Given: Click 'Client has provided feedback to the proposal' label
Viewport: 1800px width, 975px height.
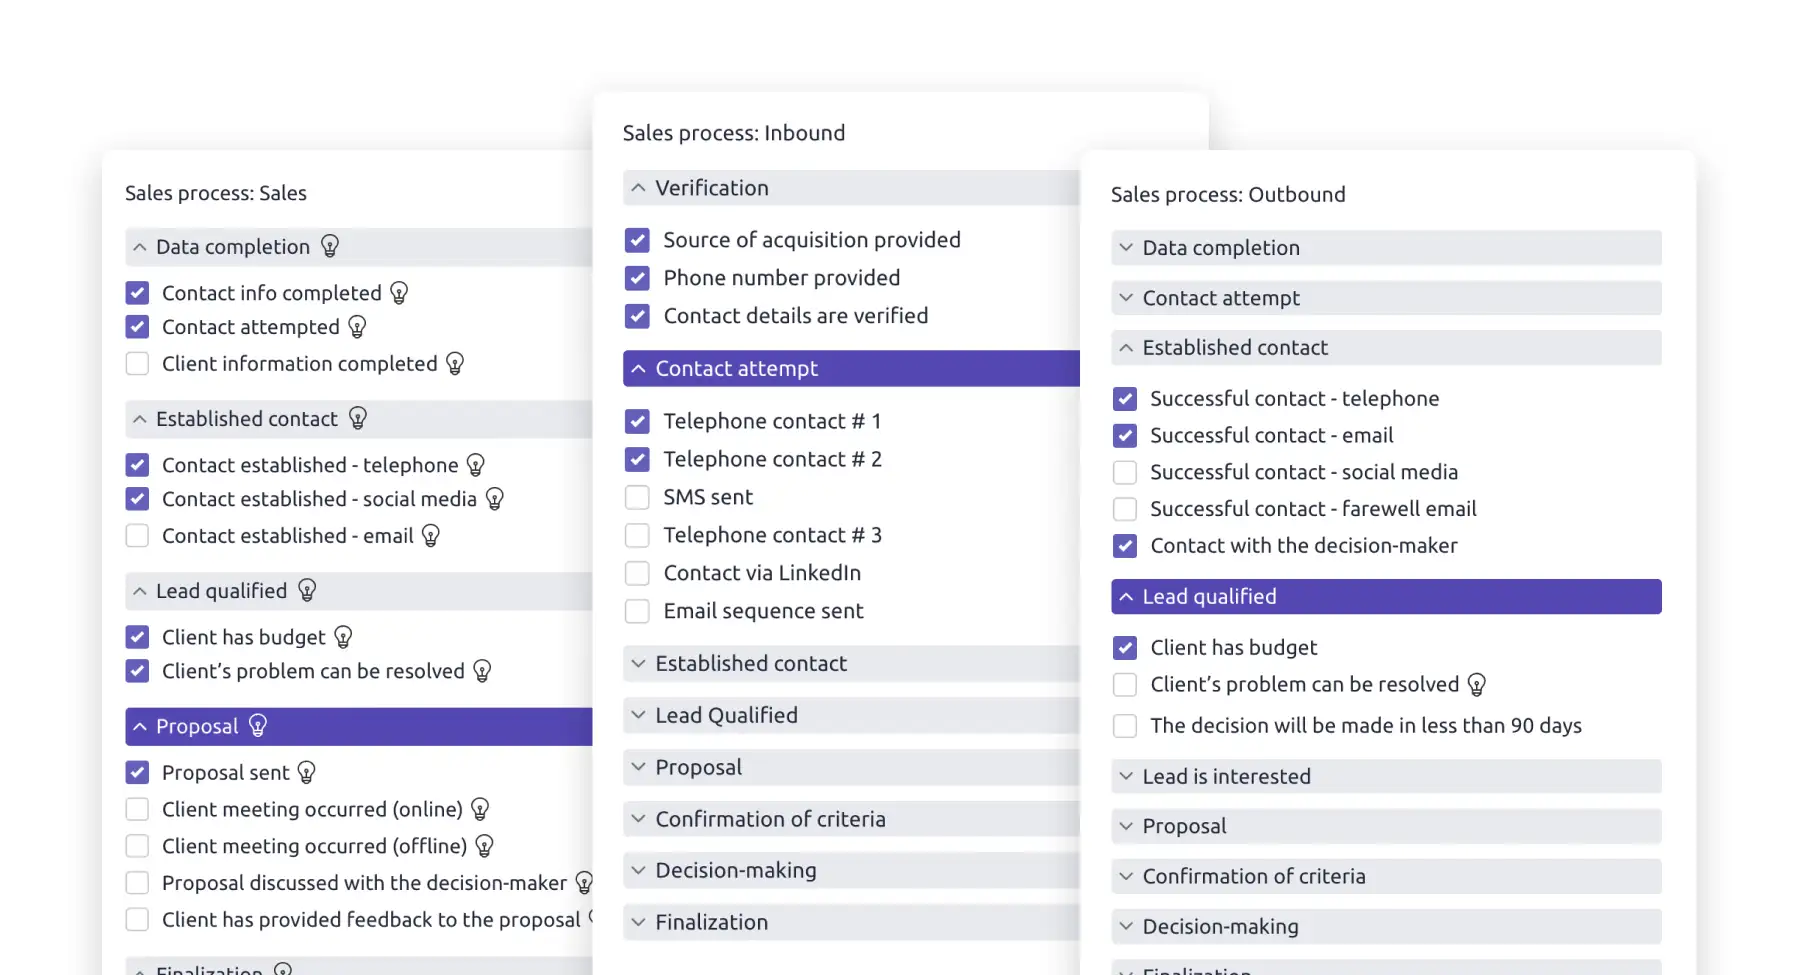Looking at the screenshot, I should click(371, 920).
